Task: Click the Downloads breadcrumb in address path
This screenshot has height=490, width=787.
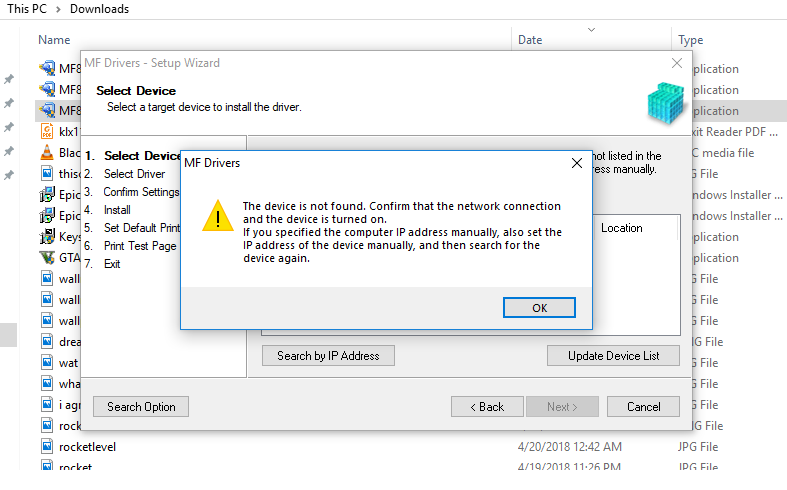Action: point(99,9)
